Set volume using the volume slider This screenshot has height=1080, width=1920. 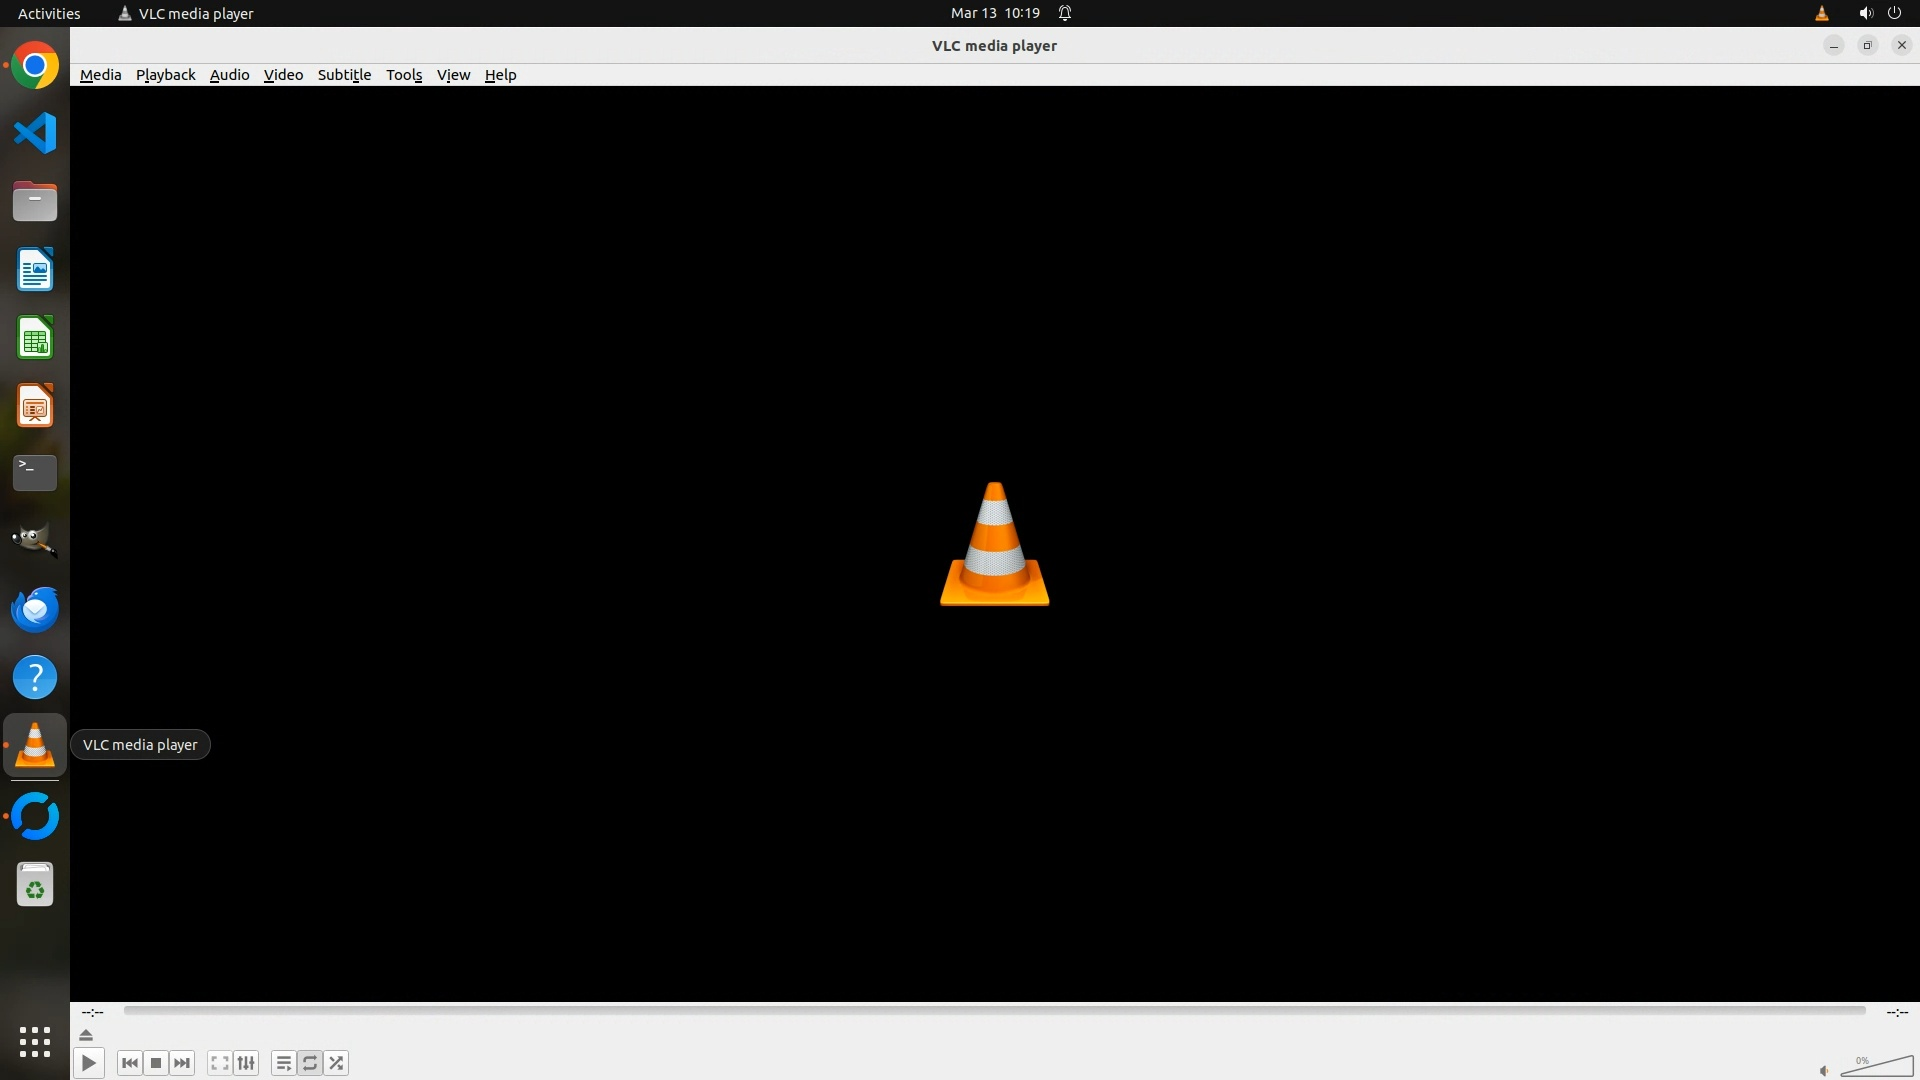click(1877, 1067)
